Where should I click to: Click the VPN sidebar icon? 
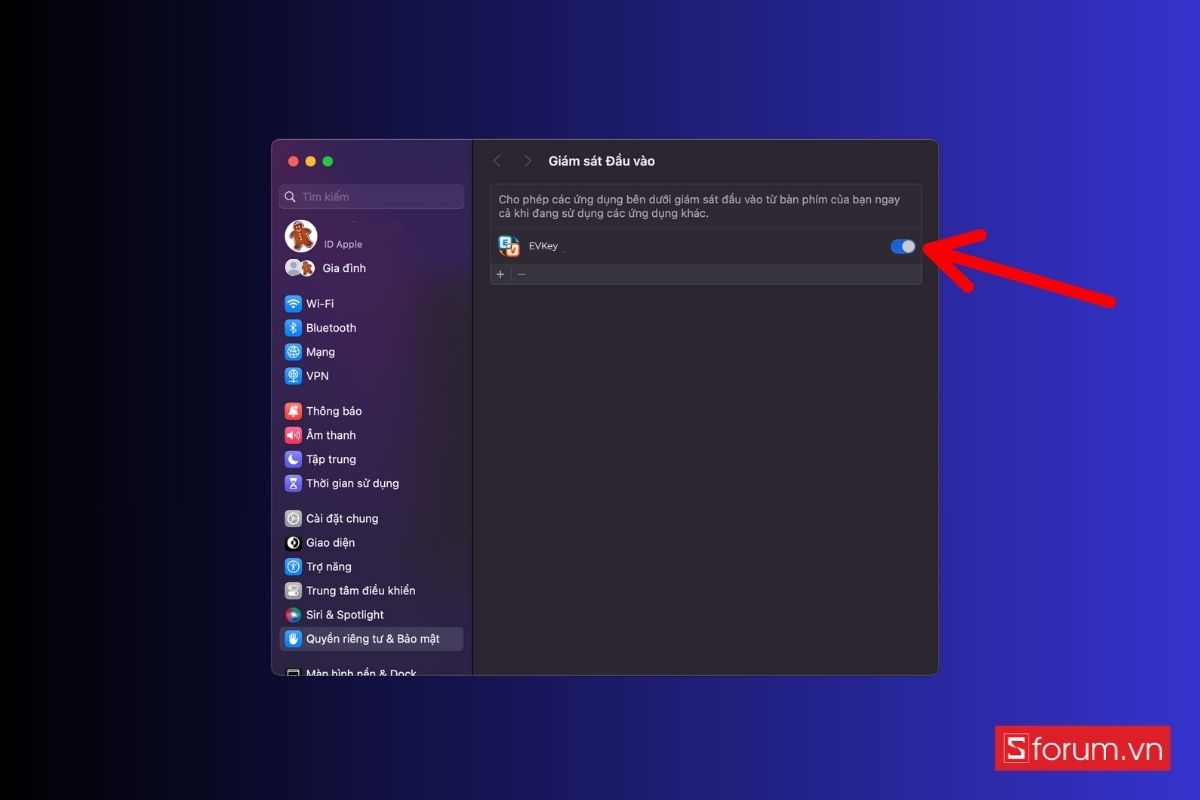tap(293, 376)
